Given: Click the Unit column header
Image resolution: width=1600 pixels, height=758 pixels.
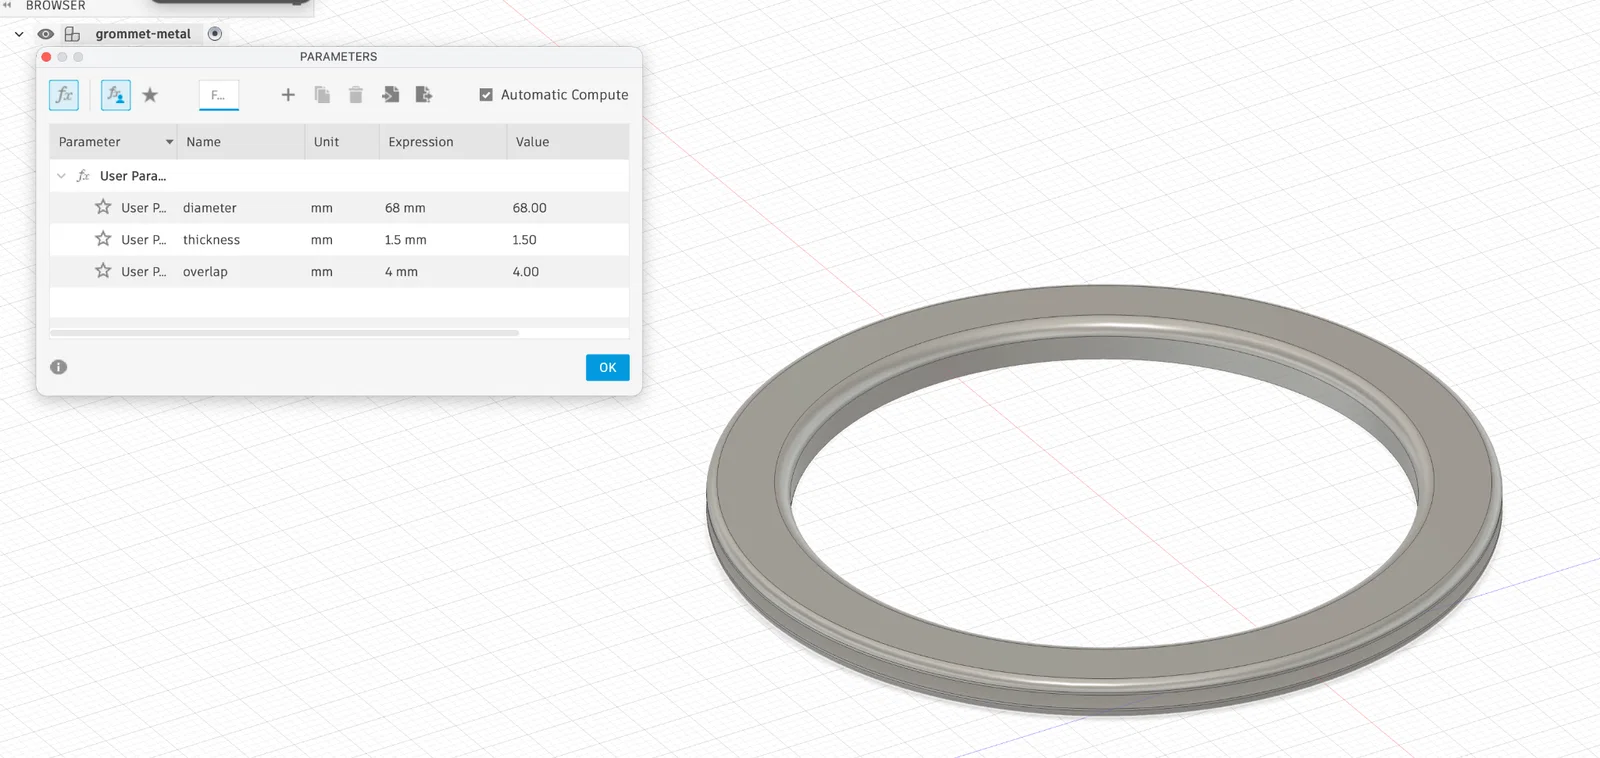Looking at the screenshot, I should coord(342,142).
